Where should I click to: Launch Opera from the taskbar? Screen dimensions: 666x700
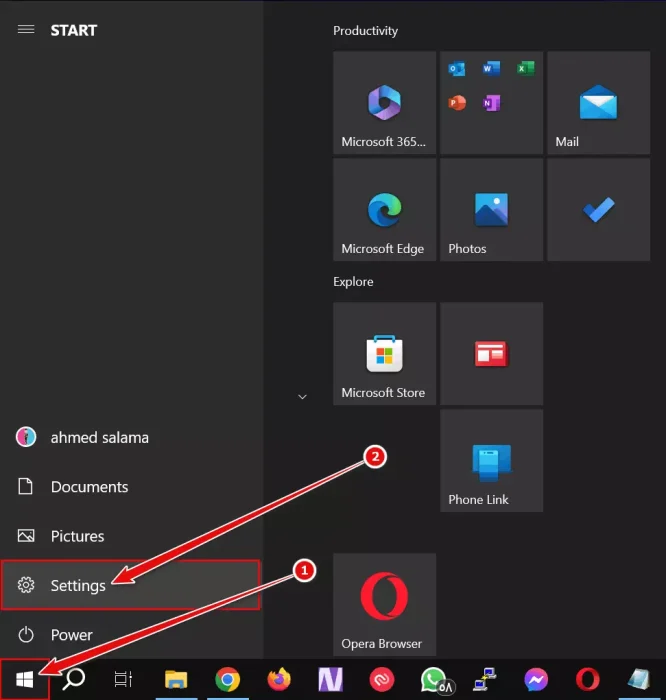click(x=588, y=679)
